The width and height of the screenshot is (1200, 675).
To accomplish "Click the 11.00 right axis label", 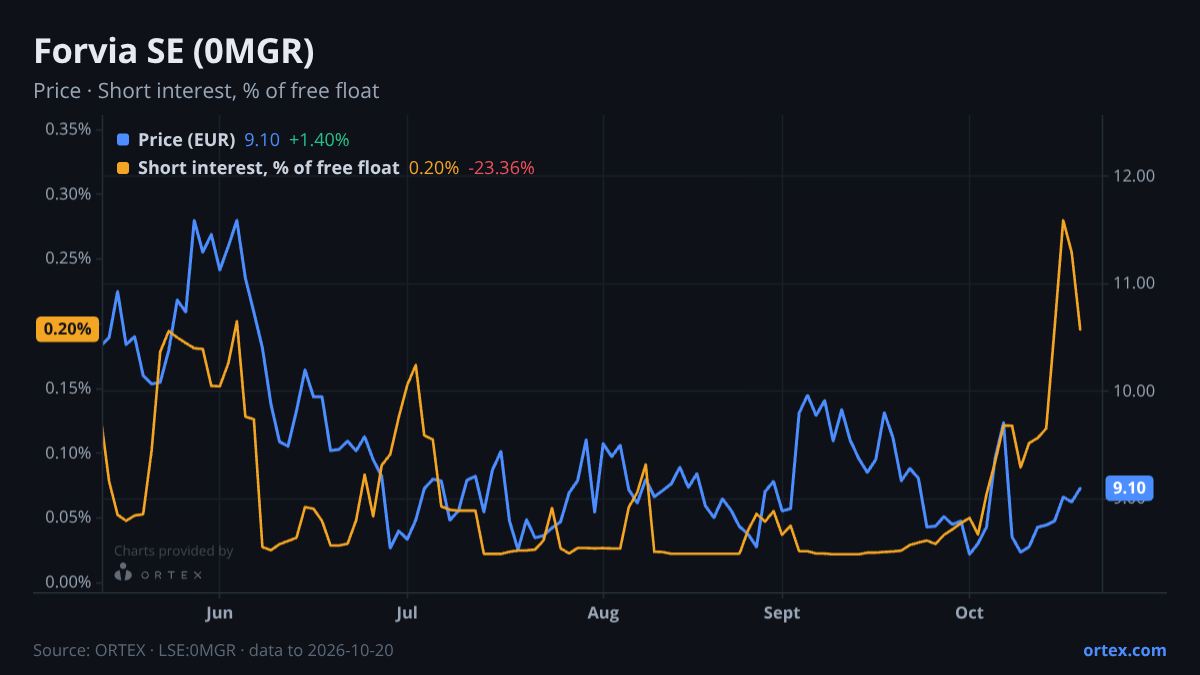I will 1133,283.
